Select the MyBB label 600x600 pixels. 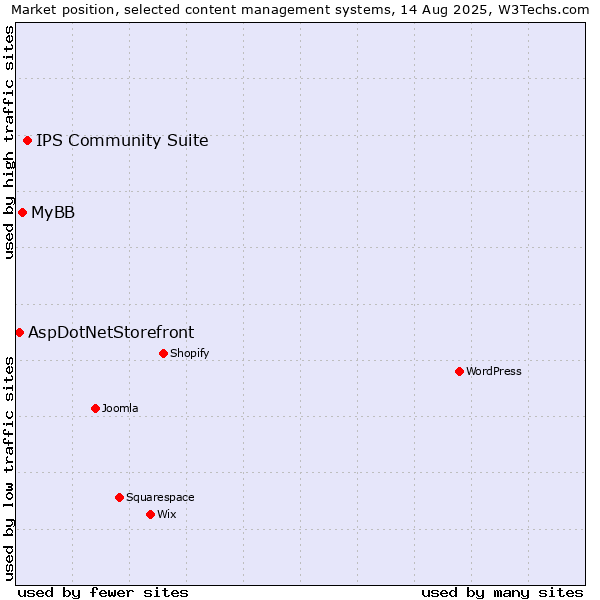[x=53, y=212]
